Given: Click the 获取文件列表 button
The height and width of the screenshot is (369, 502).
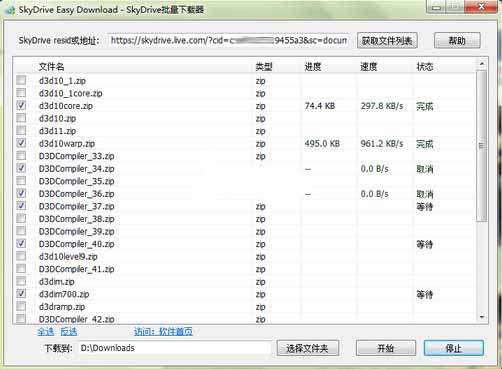Looking at the screenshot, I should click(387, 41).
